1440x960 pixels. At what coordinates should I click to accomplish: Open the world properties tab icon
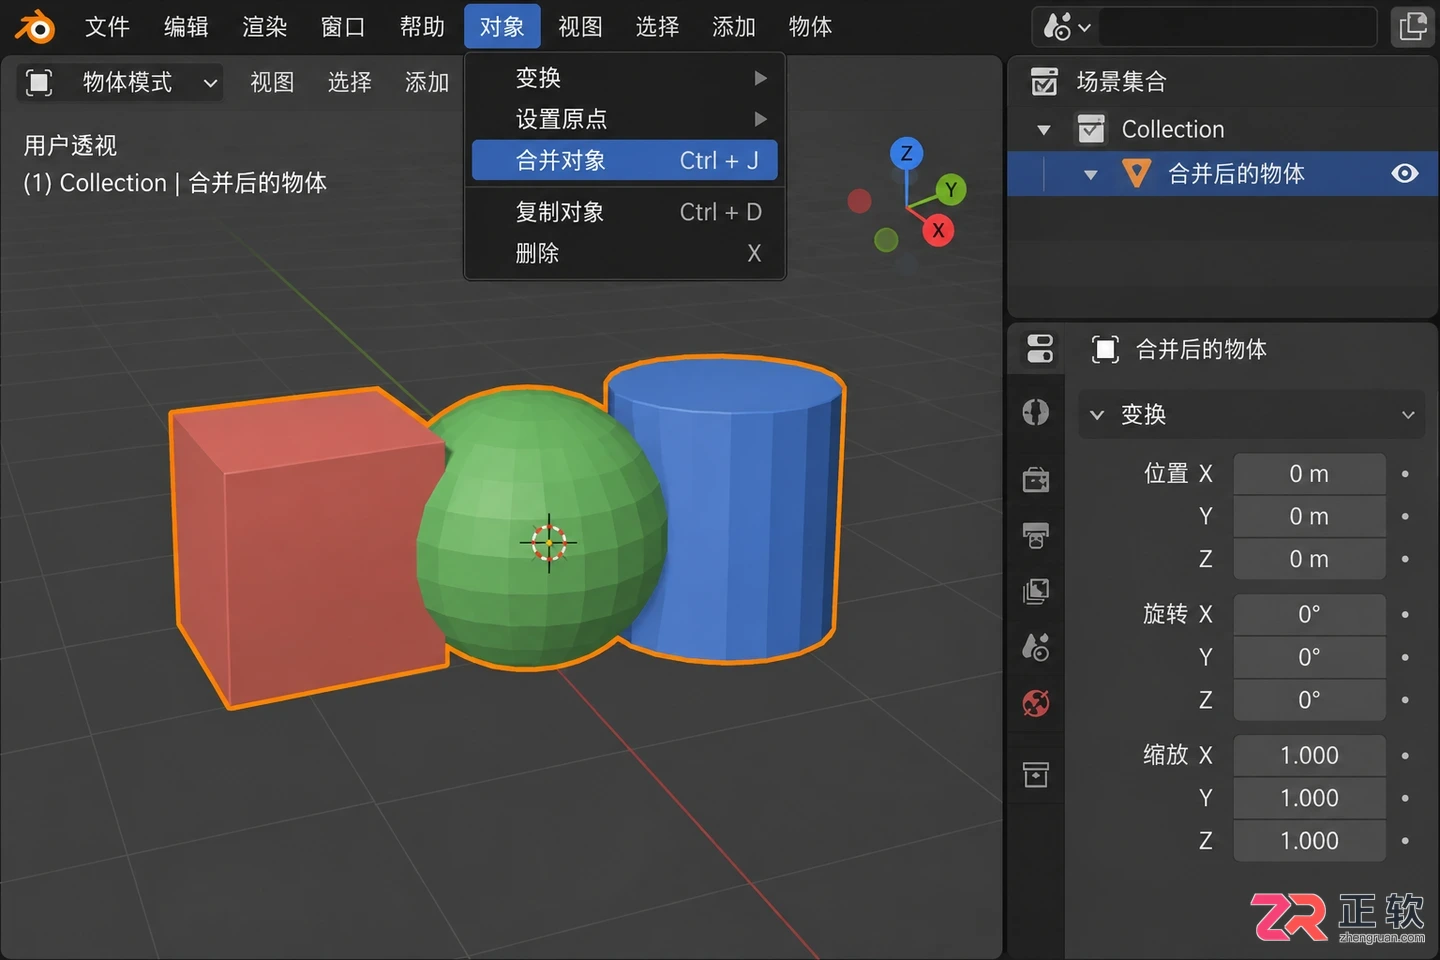(1036, 703)
